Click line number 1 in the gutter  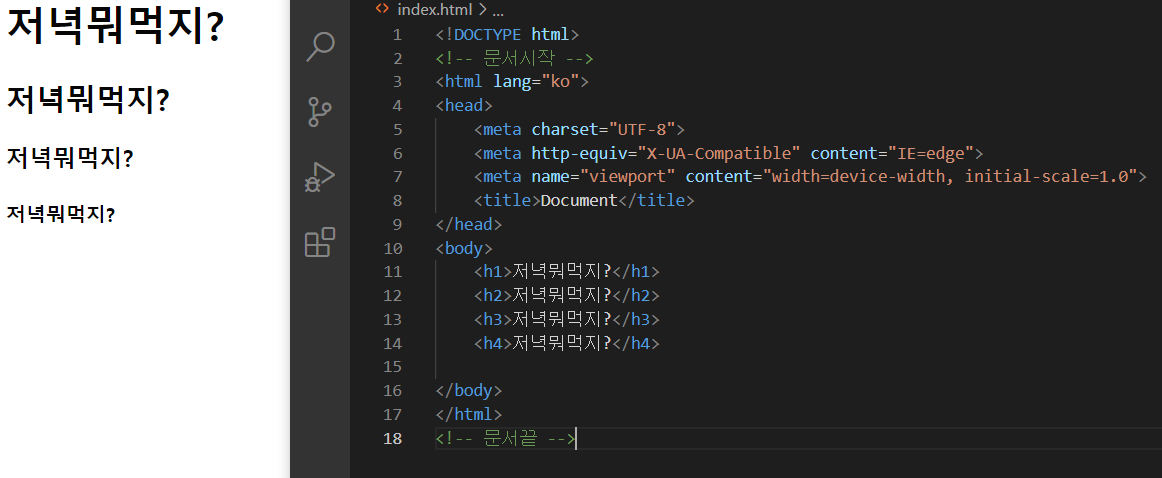[x=397, y=34]
